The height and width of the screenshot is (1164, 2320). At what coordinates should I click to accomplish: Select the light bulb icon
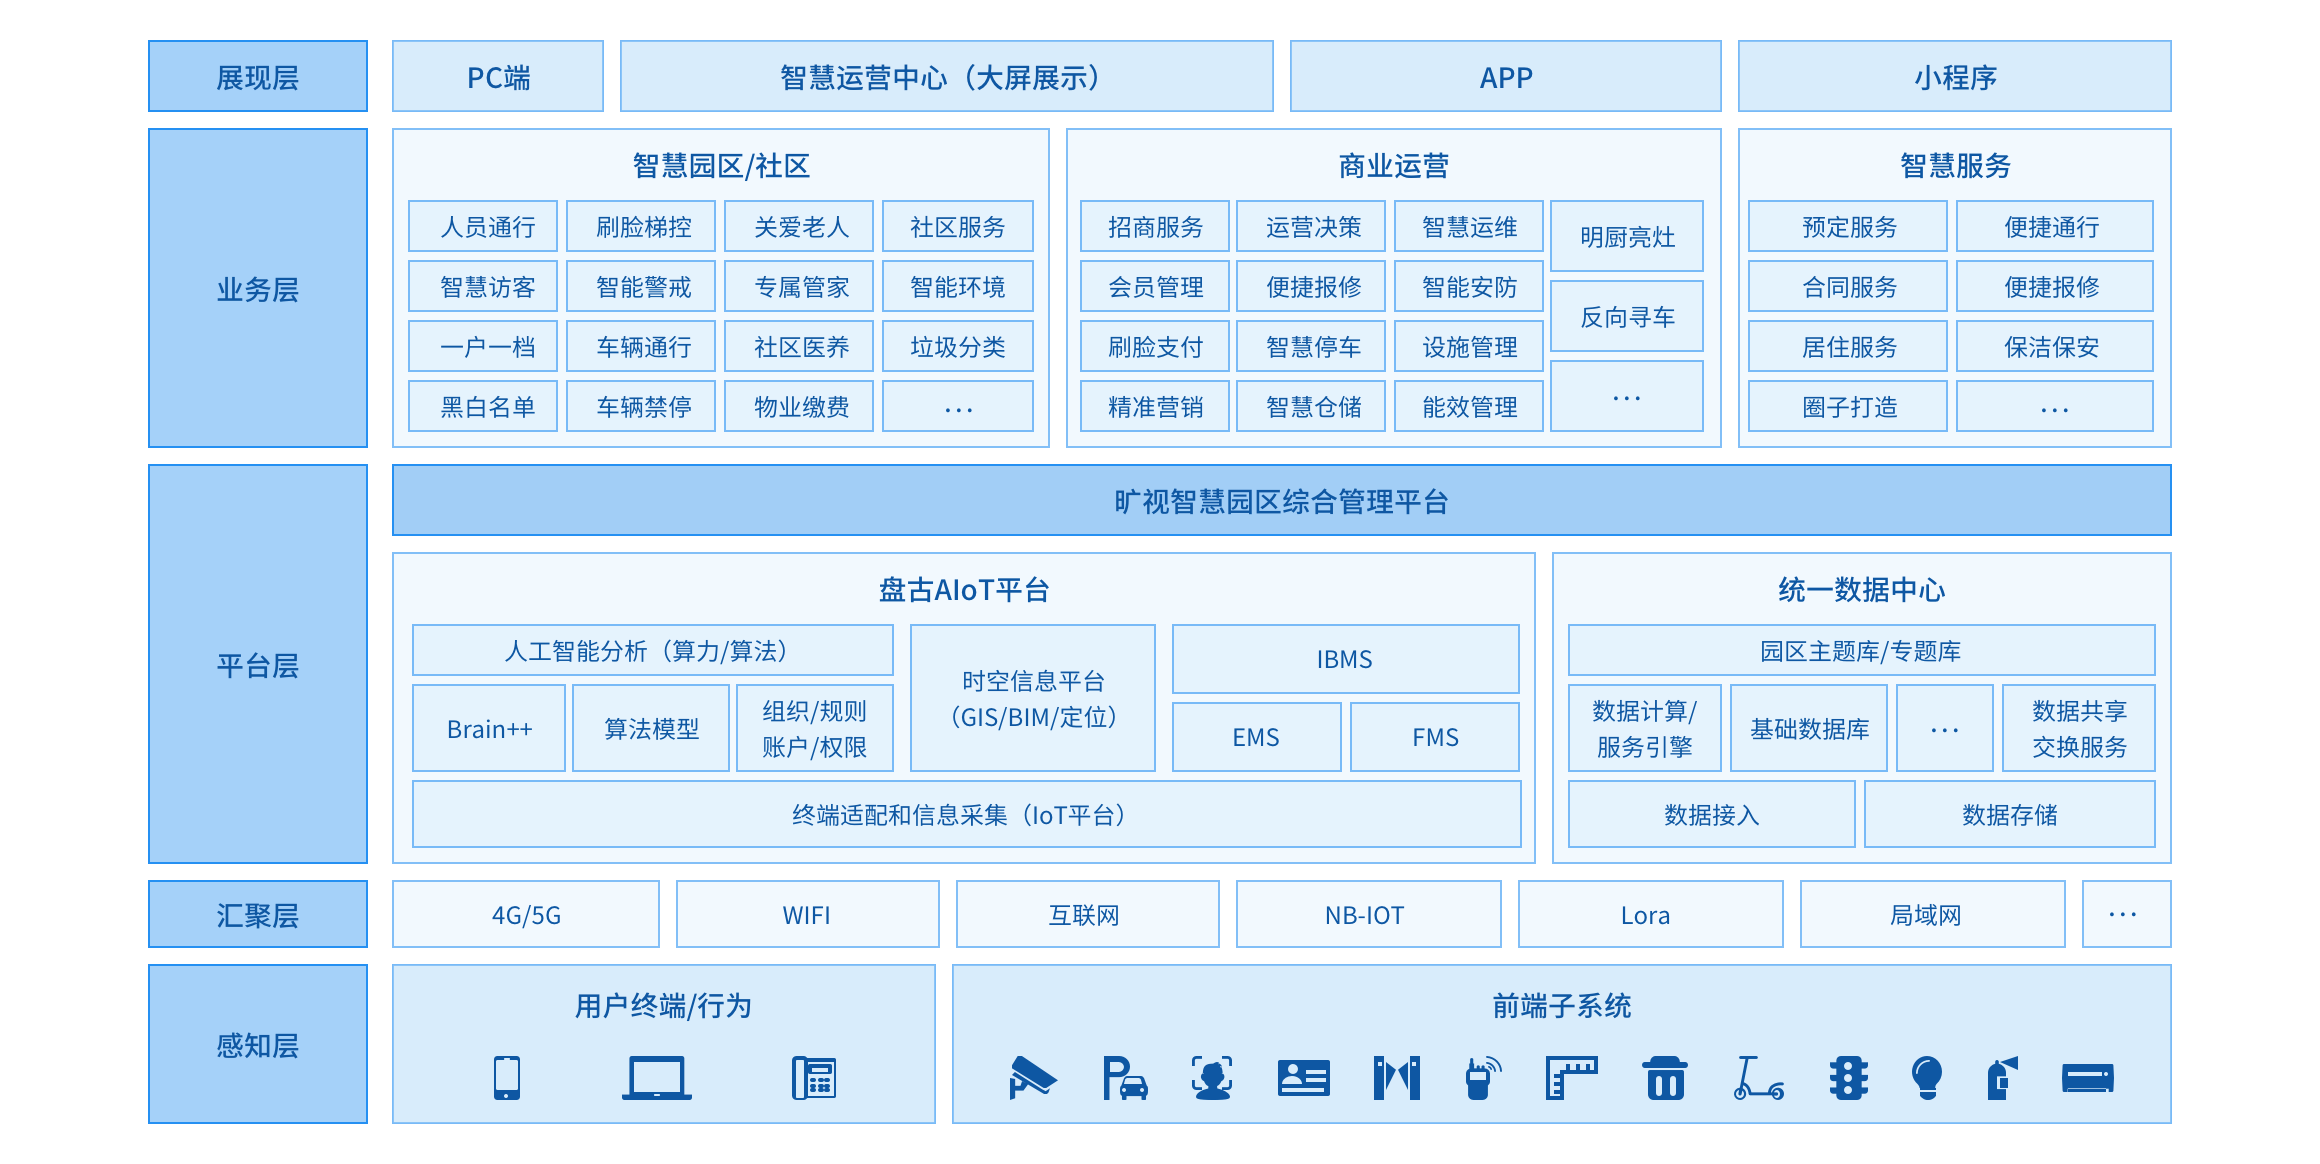tap(1926, 1078)
